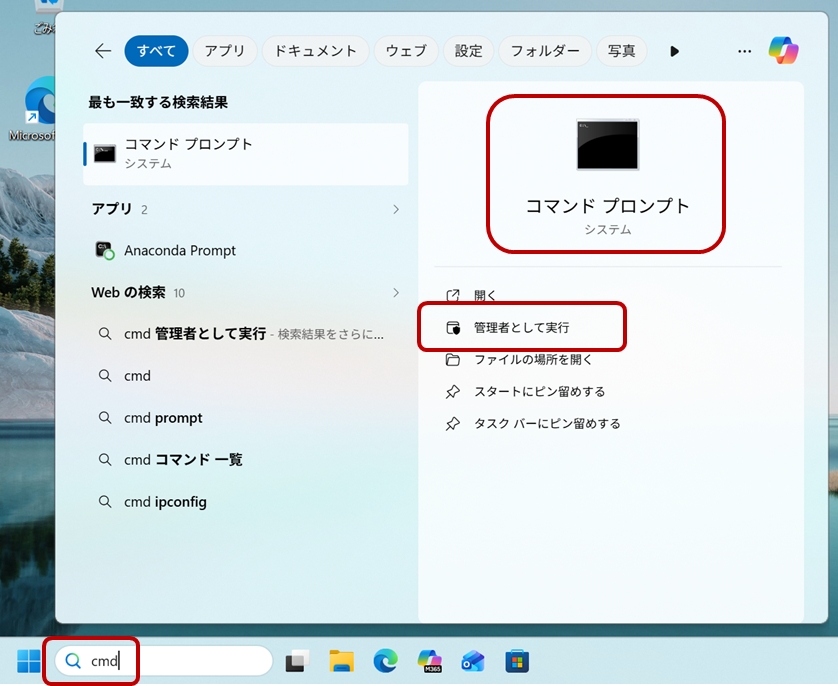Open the Copilot icon in search header

pyautogui.click(x=783, y=51)
